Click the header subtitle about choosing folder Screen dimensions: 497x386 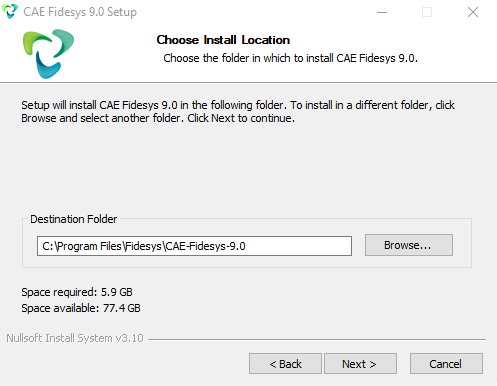point(290,58)
